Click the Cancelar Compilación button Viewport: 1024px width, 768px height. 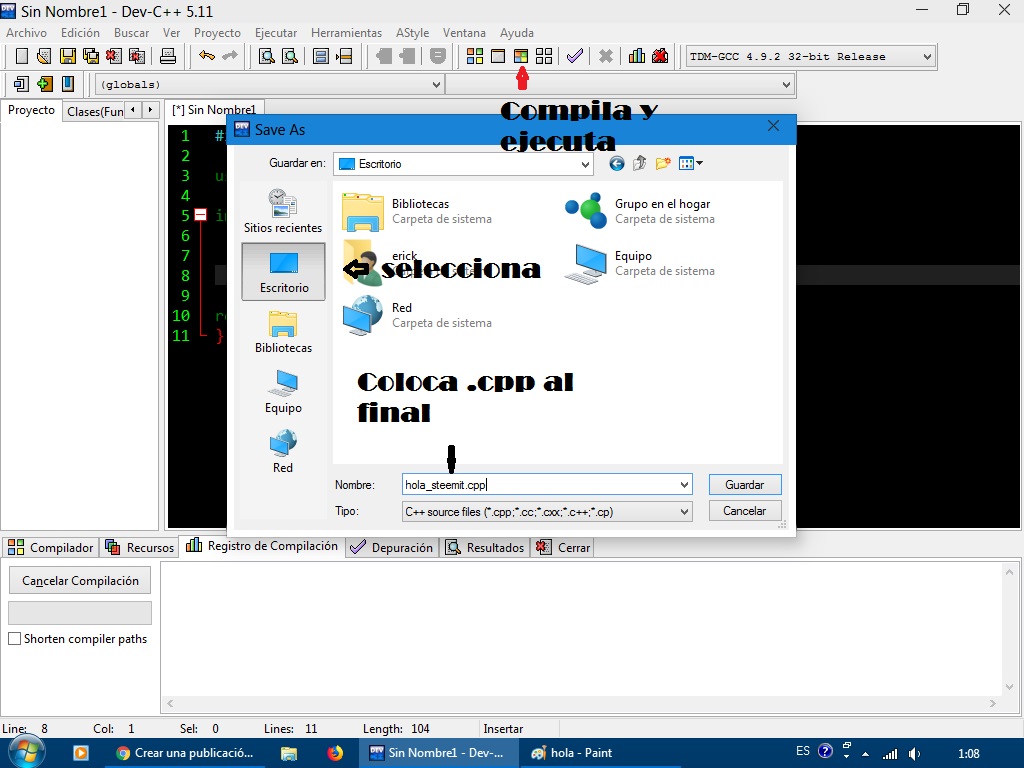(x=80, y=581)
